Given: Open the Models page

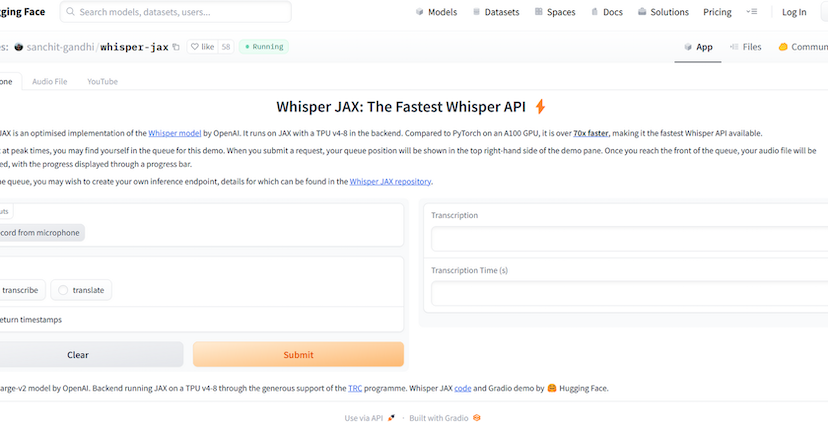Looking at the screenshot, I should tap(436, 12).
